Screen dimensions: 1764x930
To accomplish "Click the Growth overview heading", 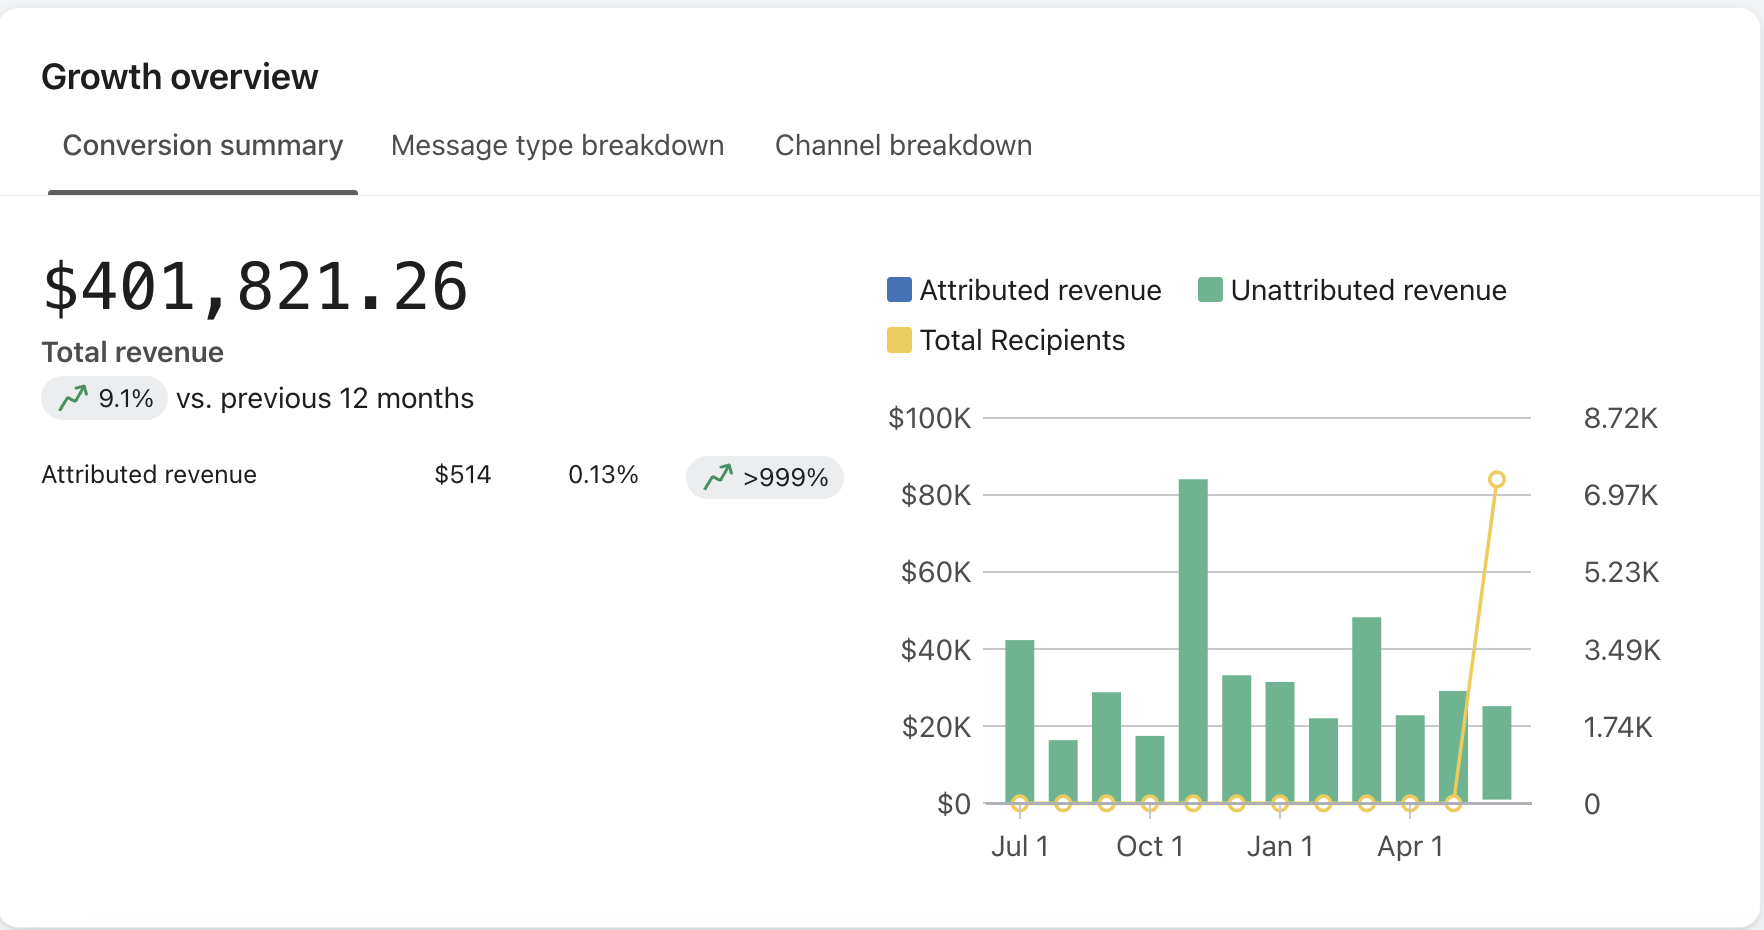I will pos(180,77).
